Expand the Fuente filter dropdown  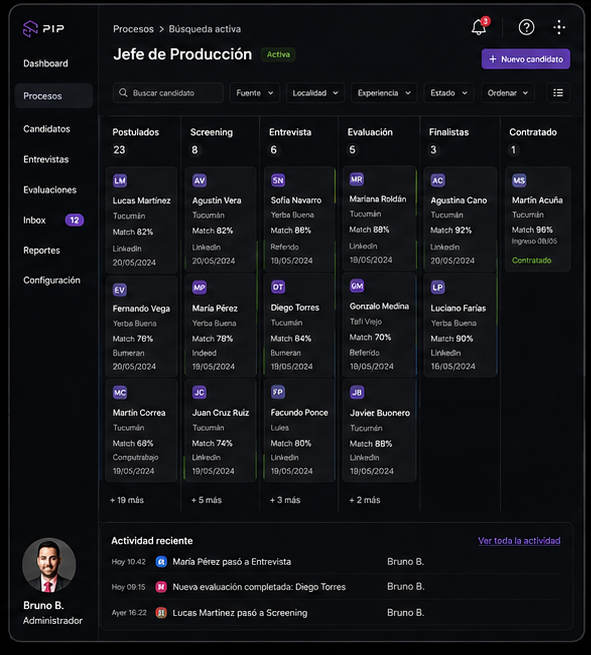tap(255, 93)
